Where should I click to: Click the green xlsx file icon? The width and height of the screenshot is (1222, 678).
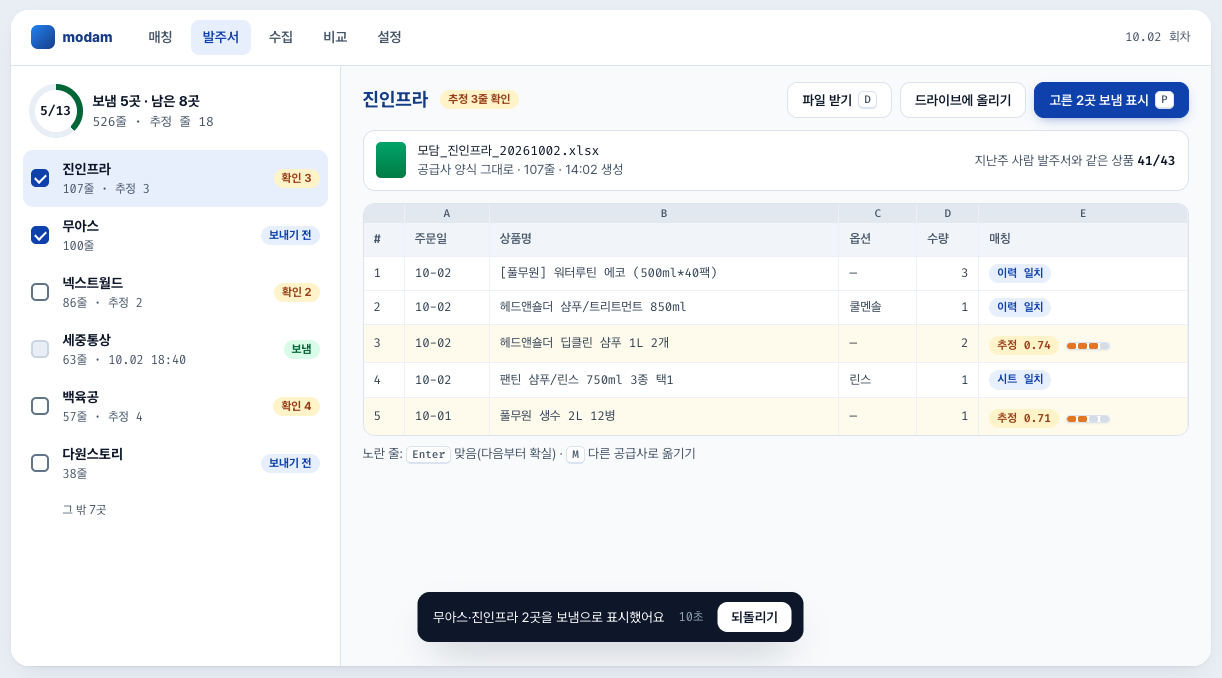tap(391, 160)
